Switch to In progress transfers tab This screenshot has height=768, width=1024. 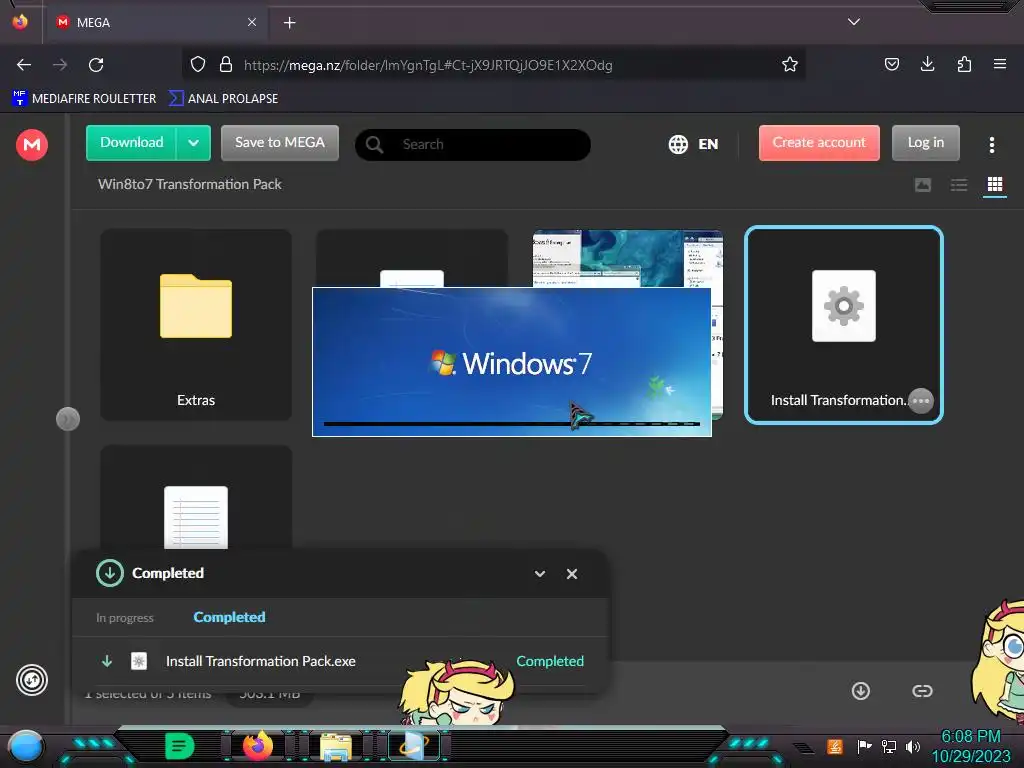[125, 618]
